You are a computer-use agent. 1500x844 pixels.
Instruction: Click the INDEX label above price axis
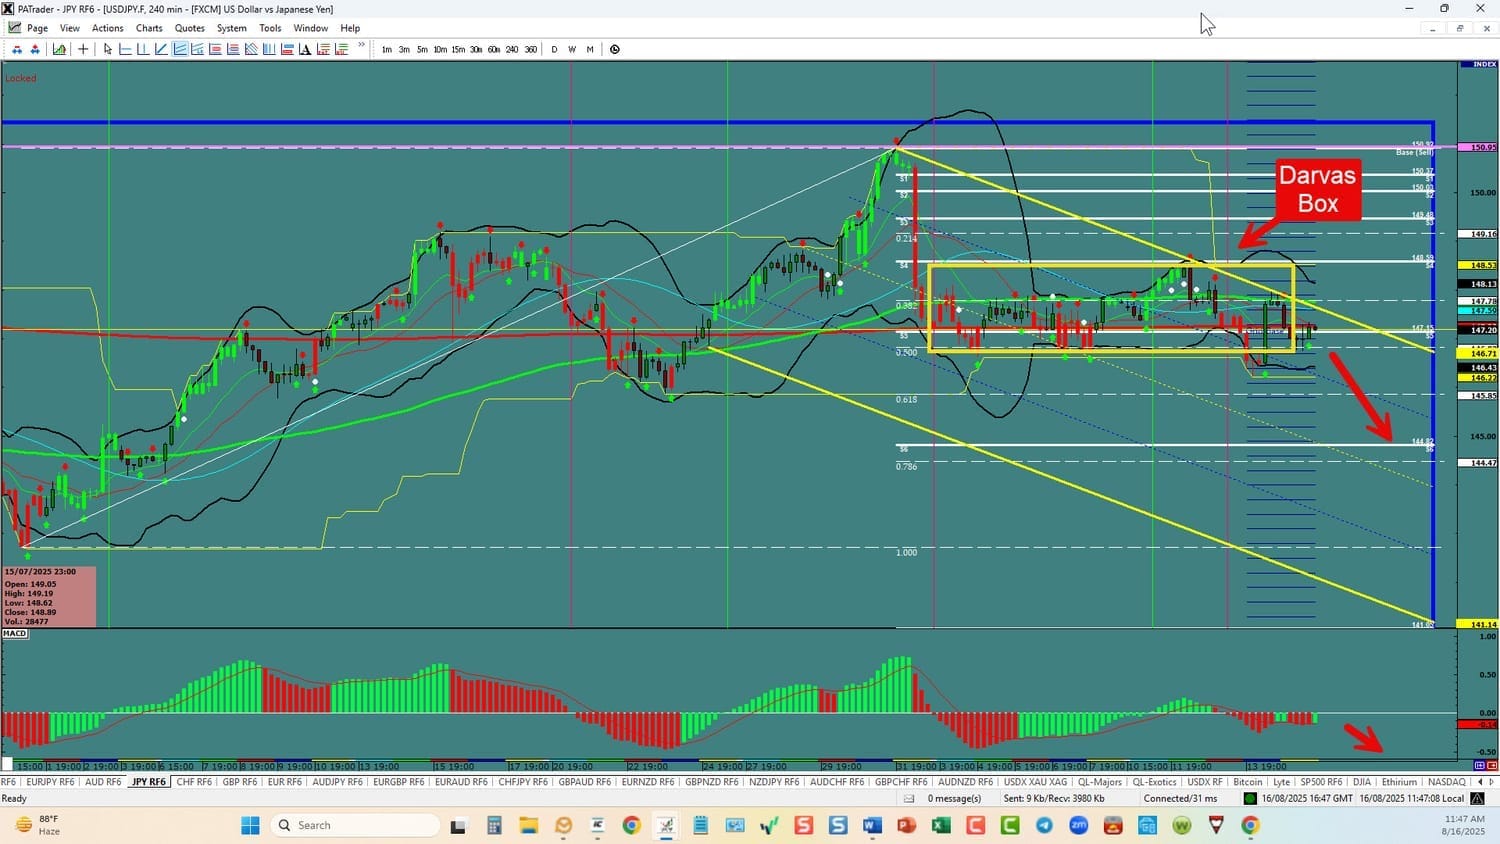coord(1485,64)
